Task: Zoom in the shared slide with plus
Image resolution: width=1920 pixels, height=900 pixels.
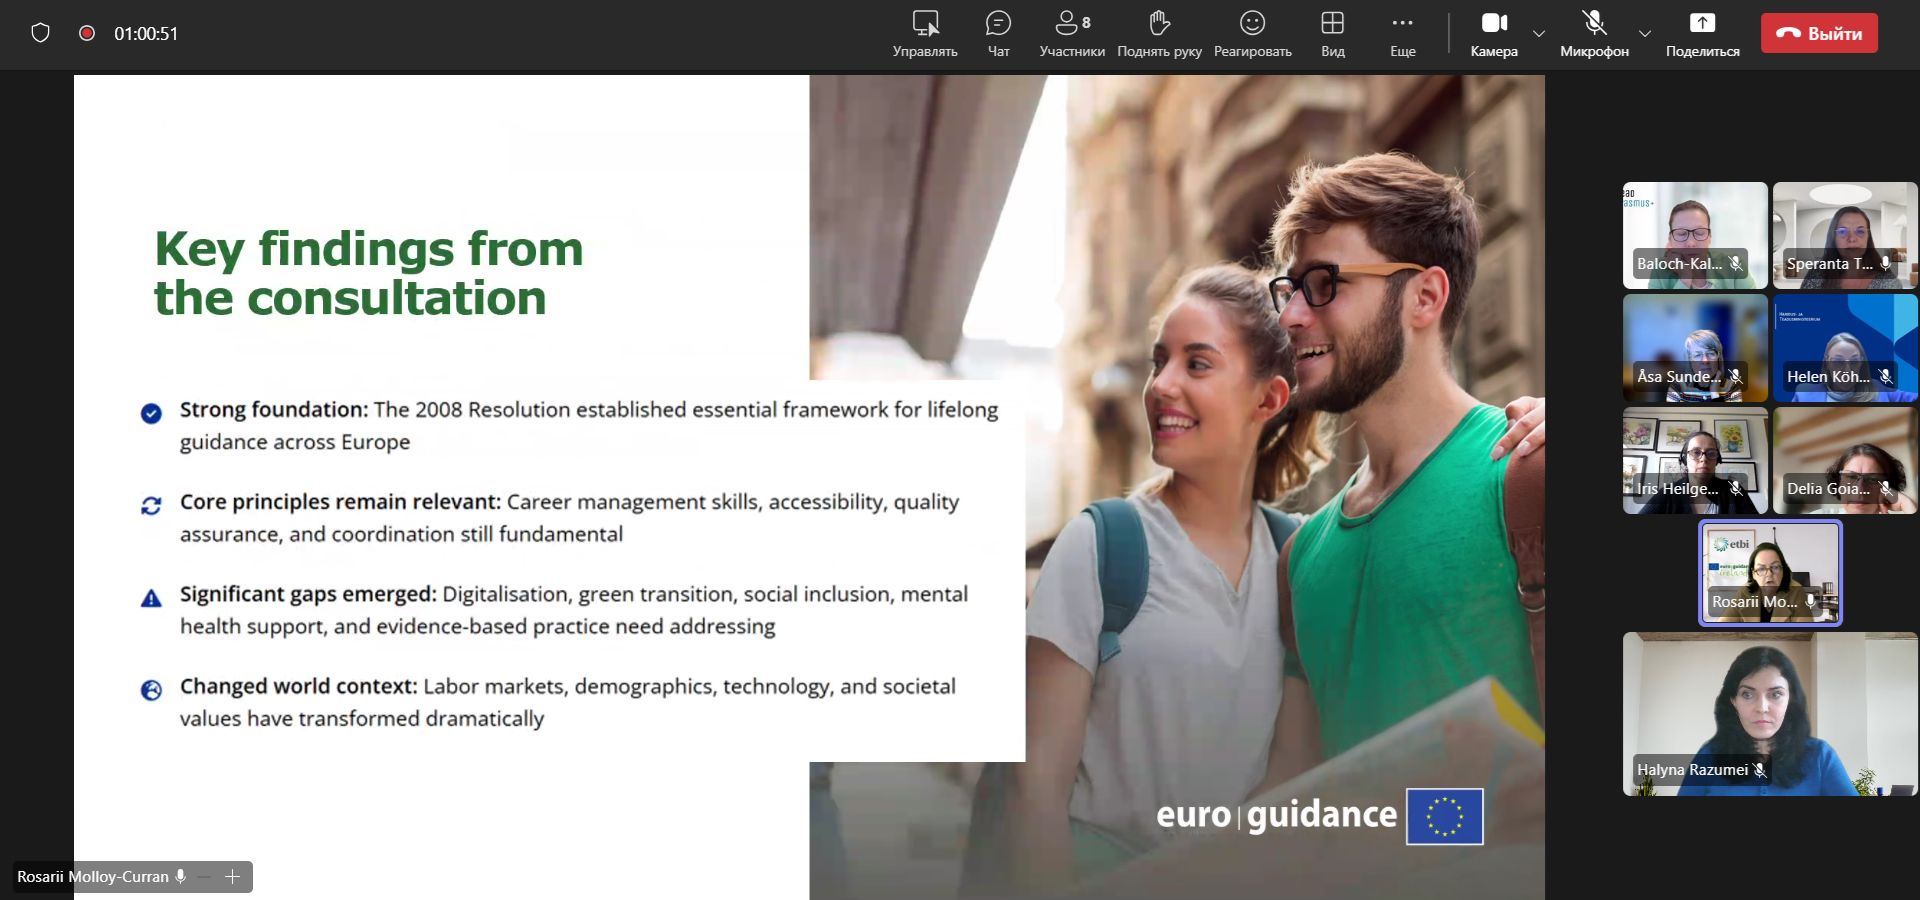Action: pyautogui.click(x=233, y=877)
